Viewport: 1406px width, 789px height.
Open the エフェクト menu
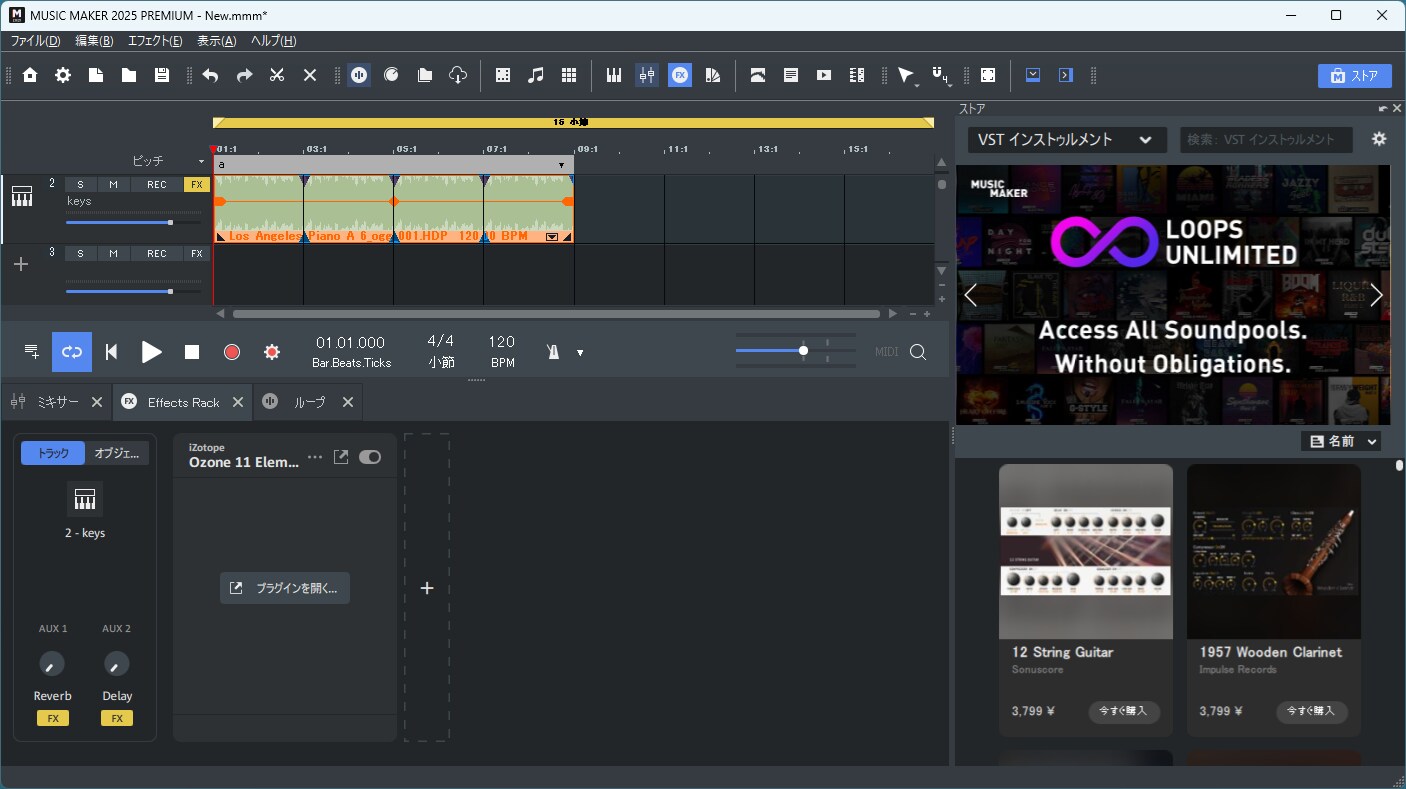click(154, 41)
